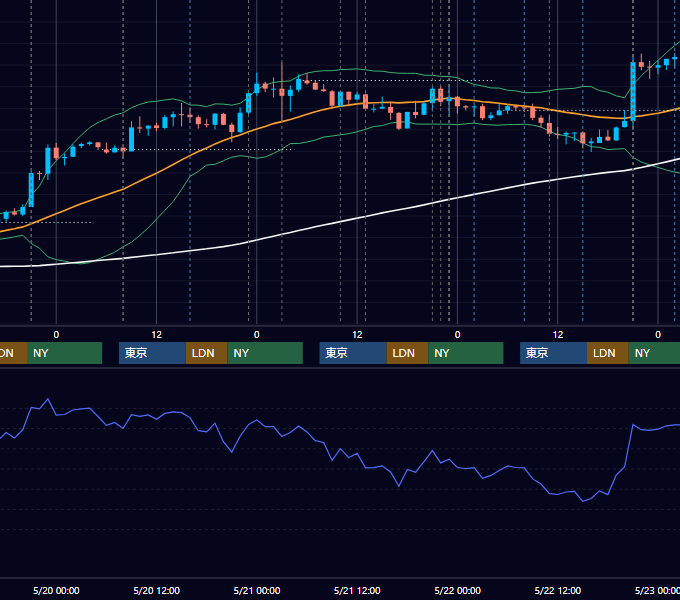Click the 5/20 12:00 date label
The height and width of the screenshot is (600, 680).
pos(157,590)
